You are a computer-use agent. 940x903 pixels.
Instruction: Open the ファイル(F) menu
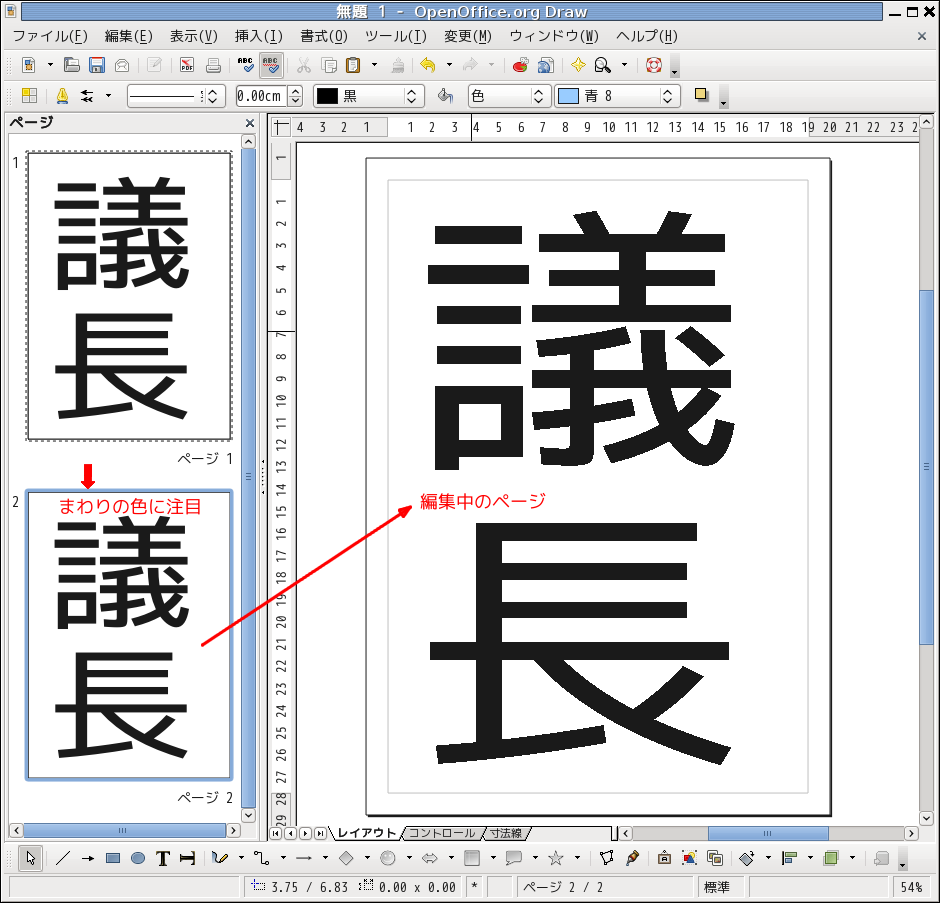(50, 36)
